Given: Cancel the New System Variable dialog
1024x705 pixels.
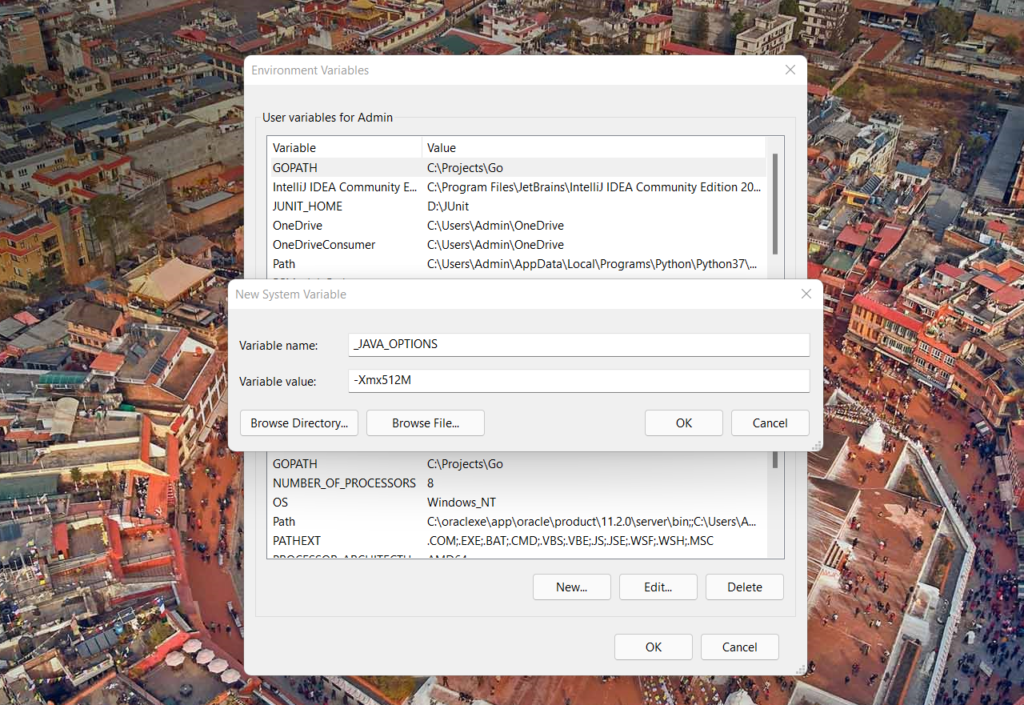Looking at the screenshot, I should coord(769,423).
